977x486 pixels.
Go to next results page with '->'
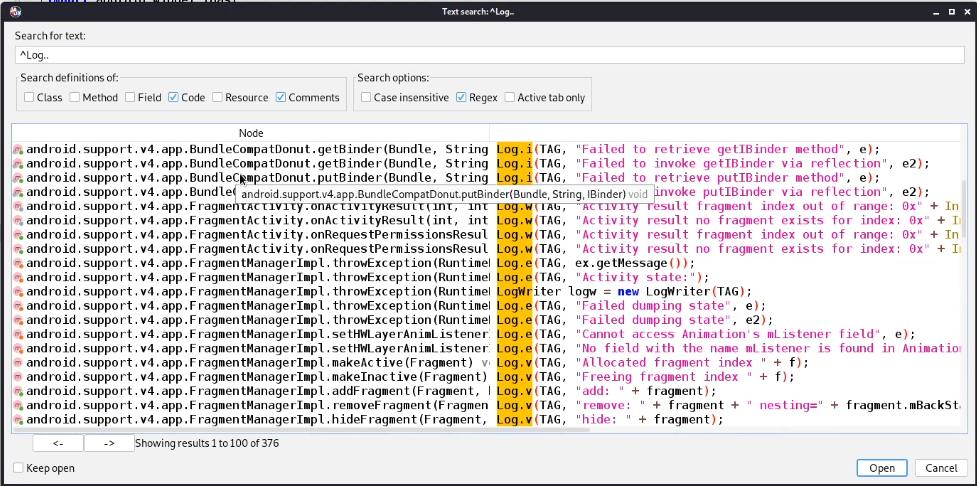(x=109, y=443)
